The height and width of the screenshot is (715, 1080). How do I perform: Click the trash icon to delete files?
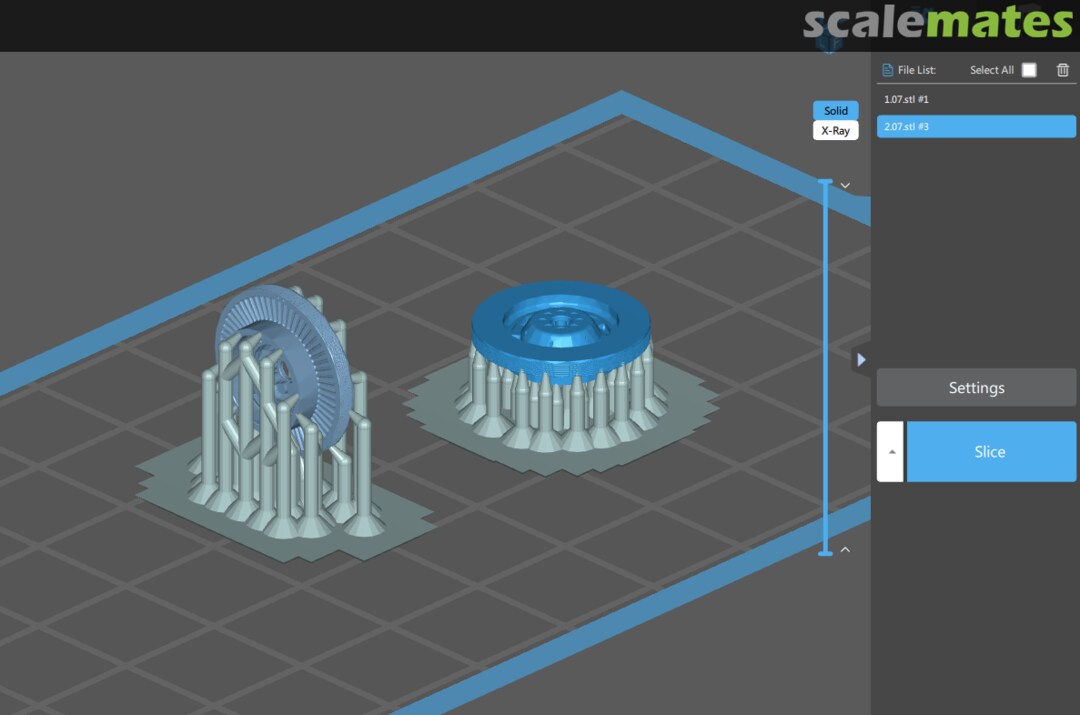click(1062, 70)
